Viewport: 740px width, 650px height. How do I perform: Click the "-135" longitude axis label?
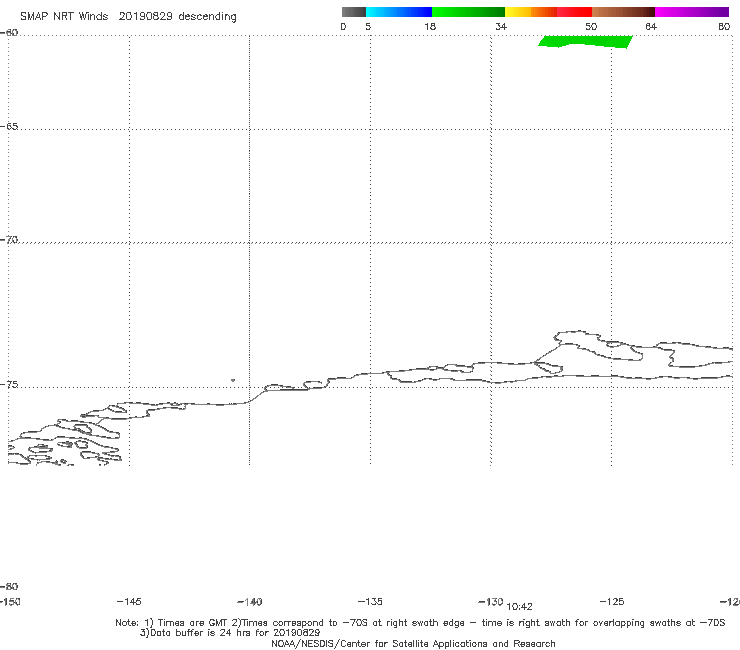tap(370, 601)
